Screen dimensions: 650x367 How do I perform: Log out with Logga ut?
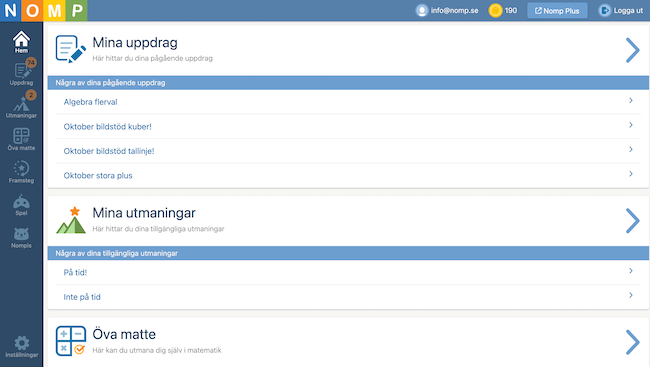coord(621,11)
